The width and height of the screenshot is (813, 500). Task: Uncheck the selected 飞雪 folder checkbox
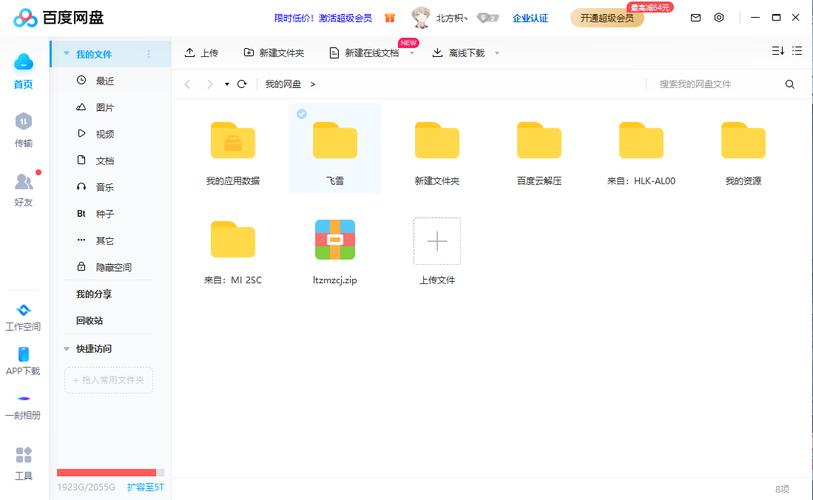(301, 114)
